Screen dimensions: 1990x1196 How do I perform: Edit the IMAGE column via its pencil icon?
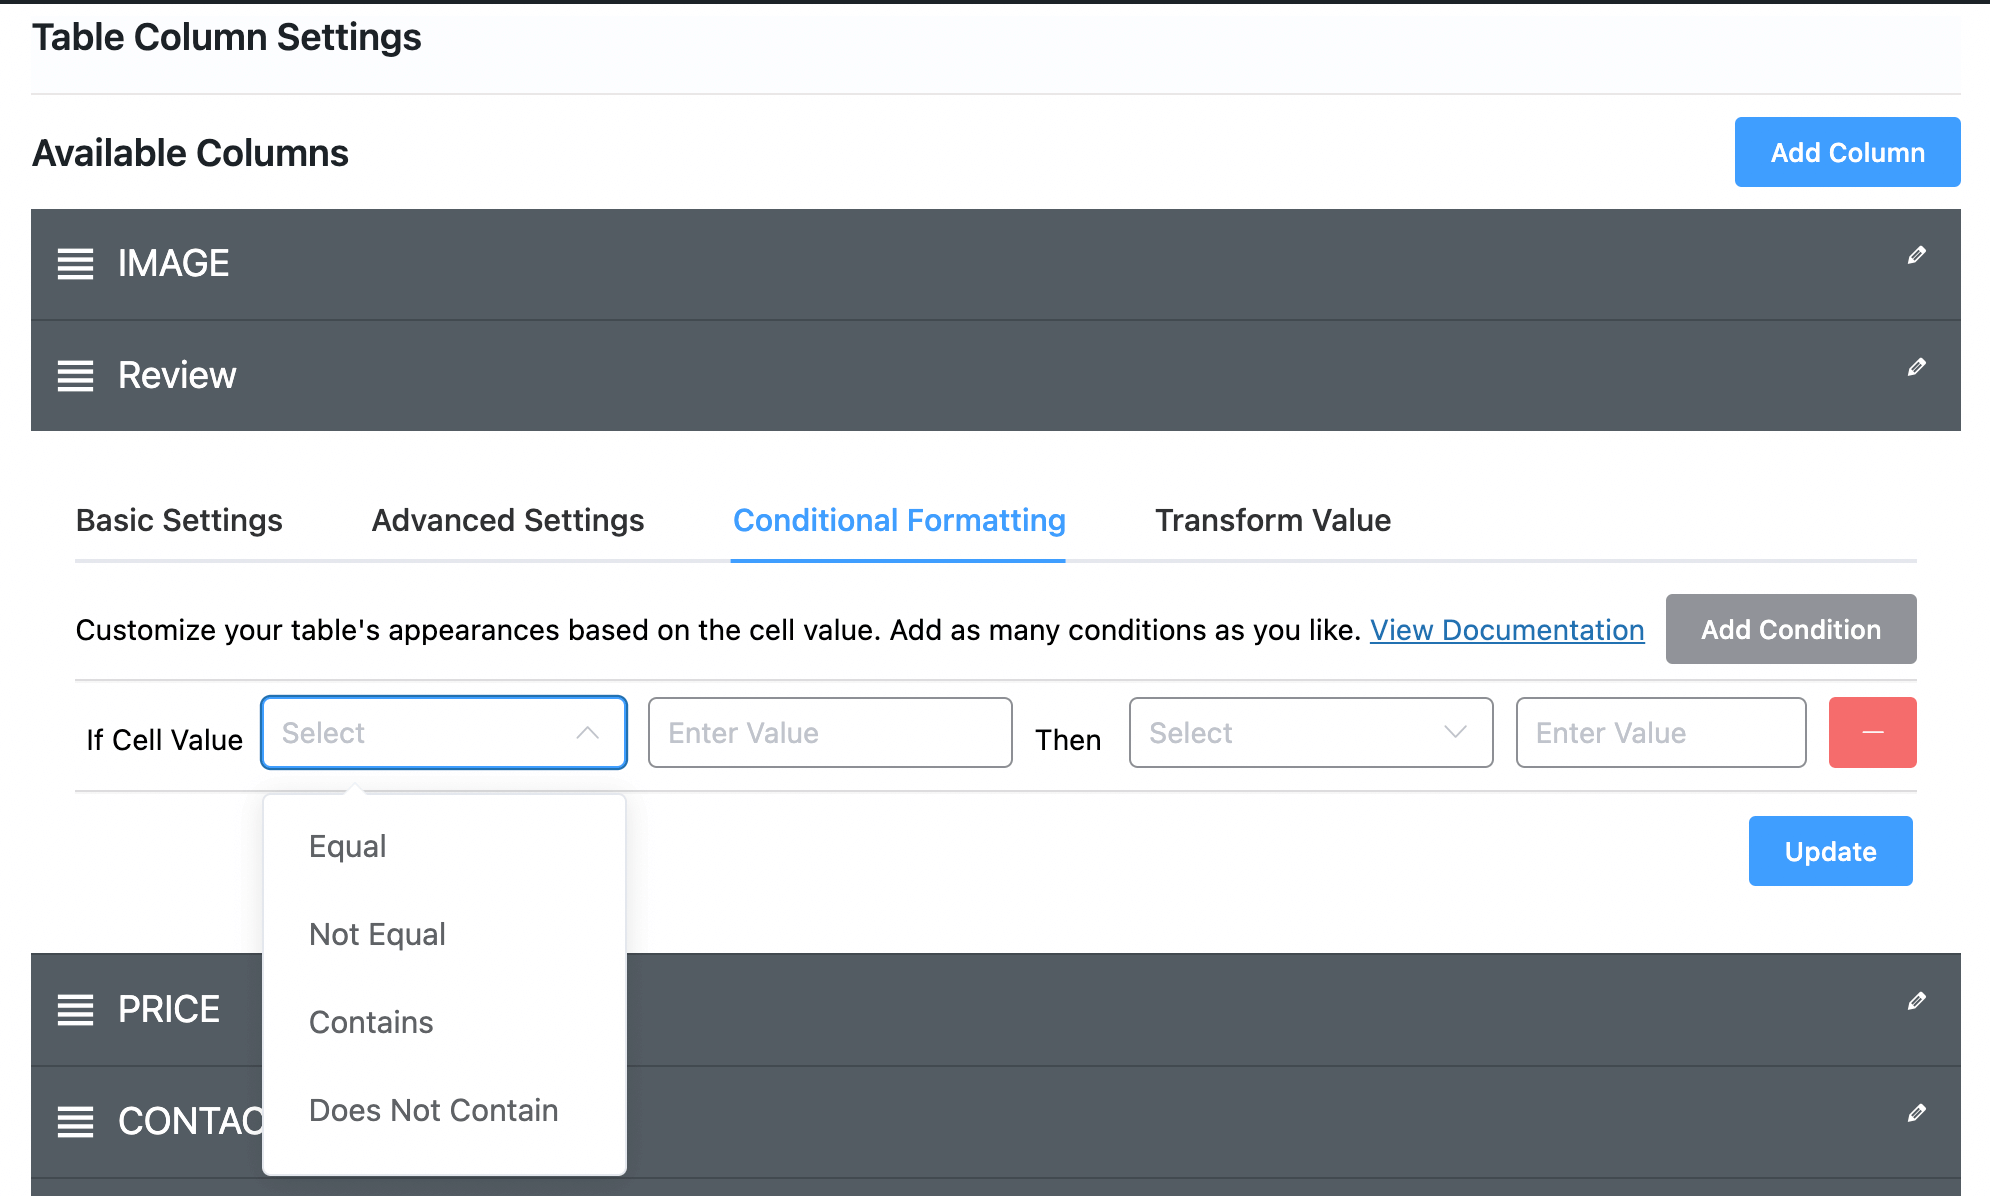click(x=1917, y=257)
